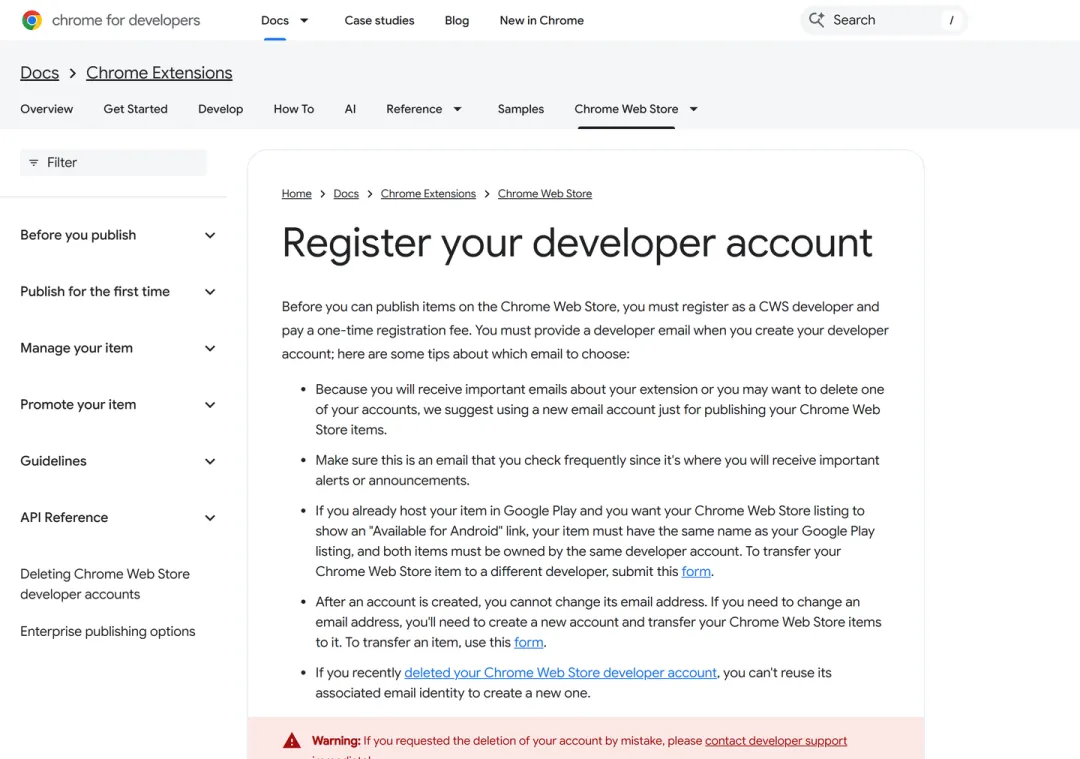Click the Chrome Web Store breadcrumb link

pos(545,194)
